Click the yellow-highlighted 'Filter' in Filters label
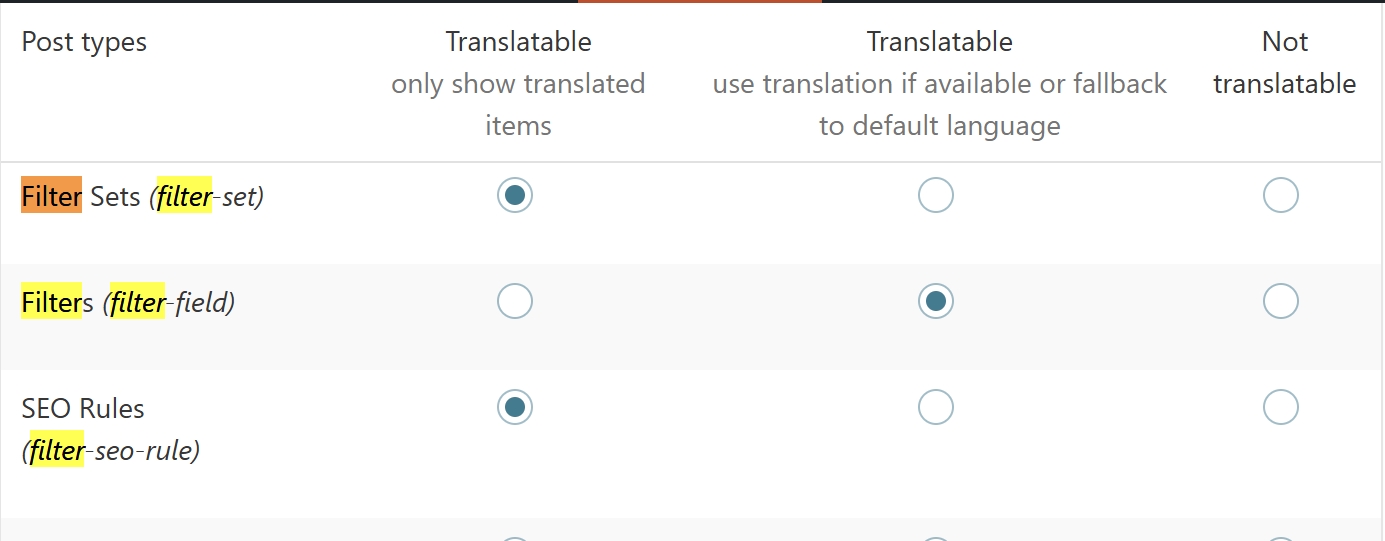 (x=51, y=302)
